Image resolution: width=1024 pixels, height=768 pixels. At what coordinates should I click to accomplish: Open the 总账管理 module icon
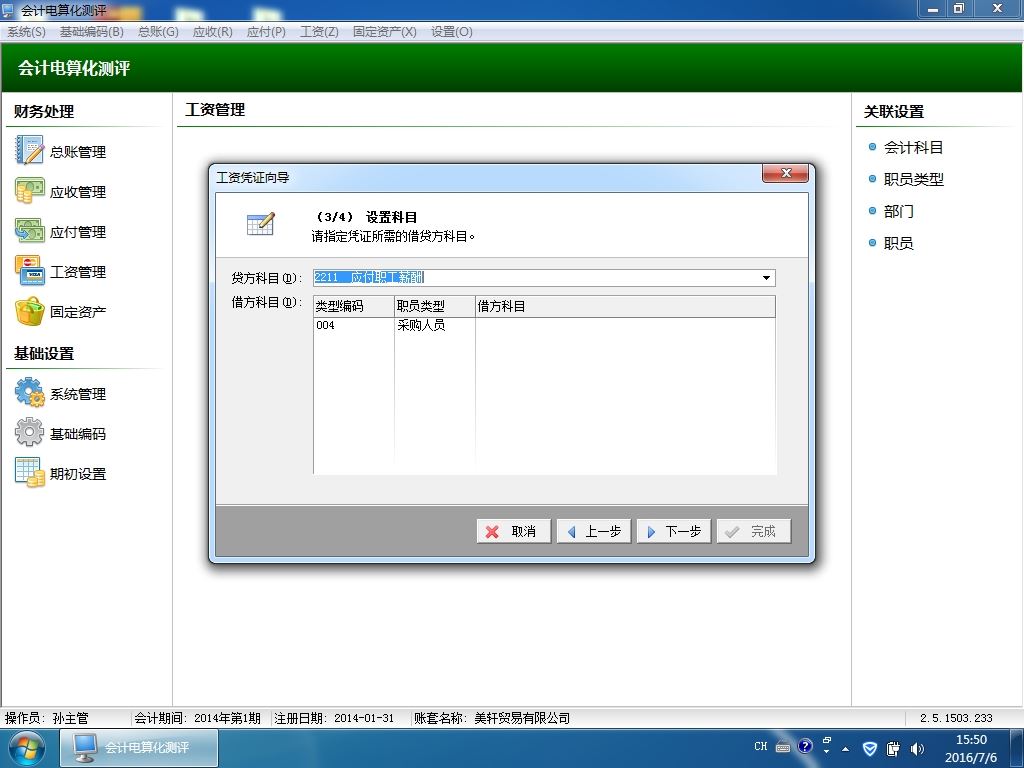click(x=29, y=150)
